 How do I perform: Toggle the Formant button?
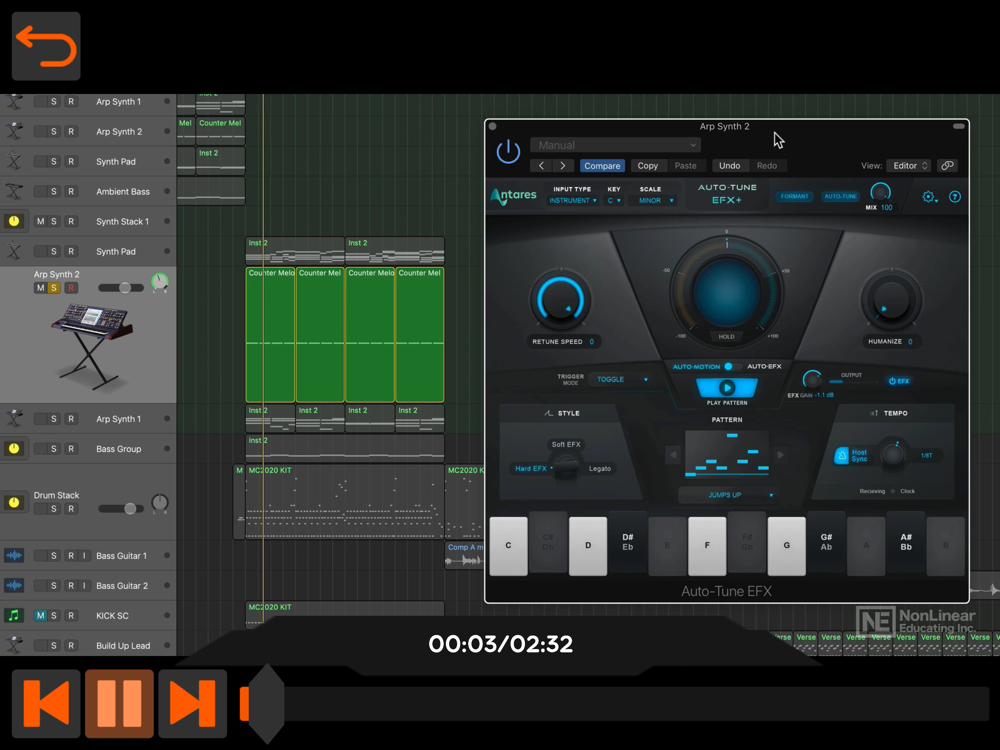(794, 196)
